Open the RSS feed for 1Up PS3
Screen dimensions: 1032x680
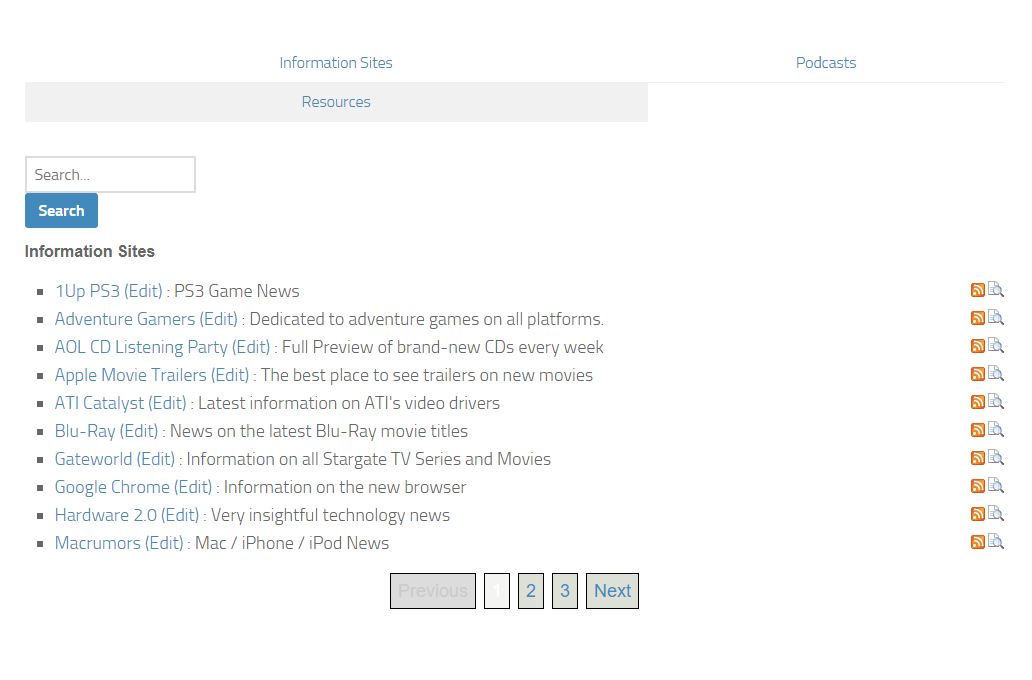click(977, 290)
